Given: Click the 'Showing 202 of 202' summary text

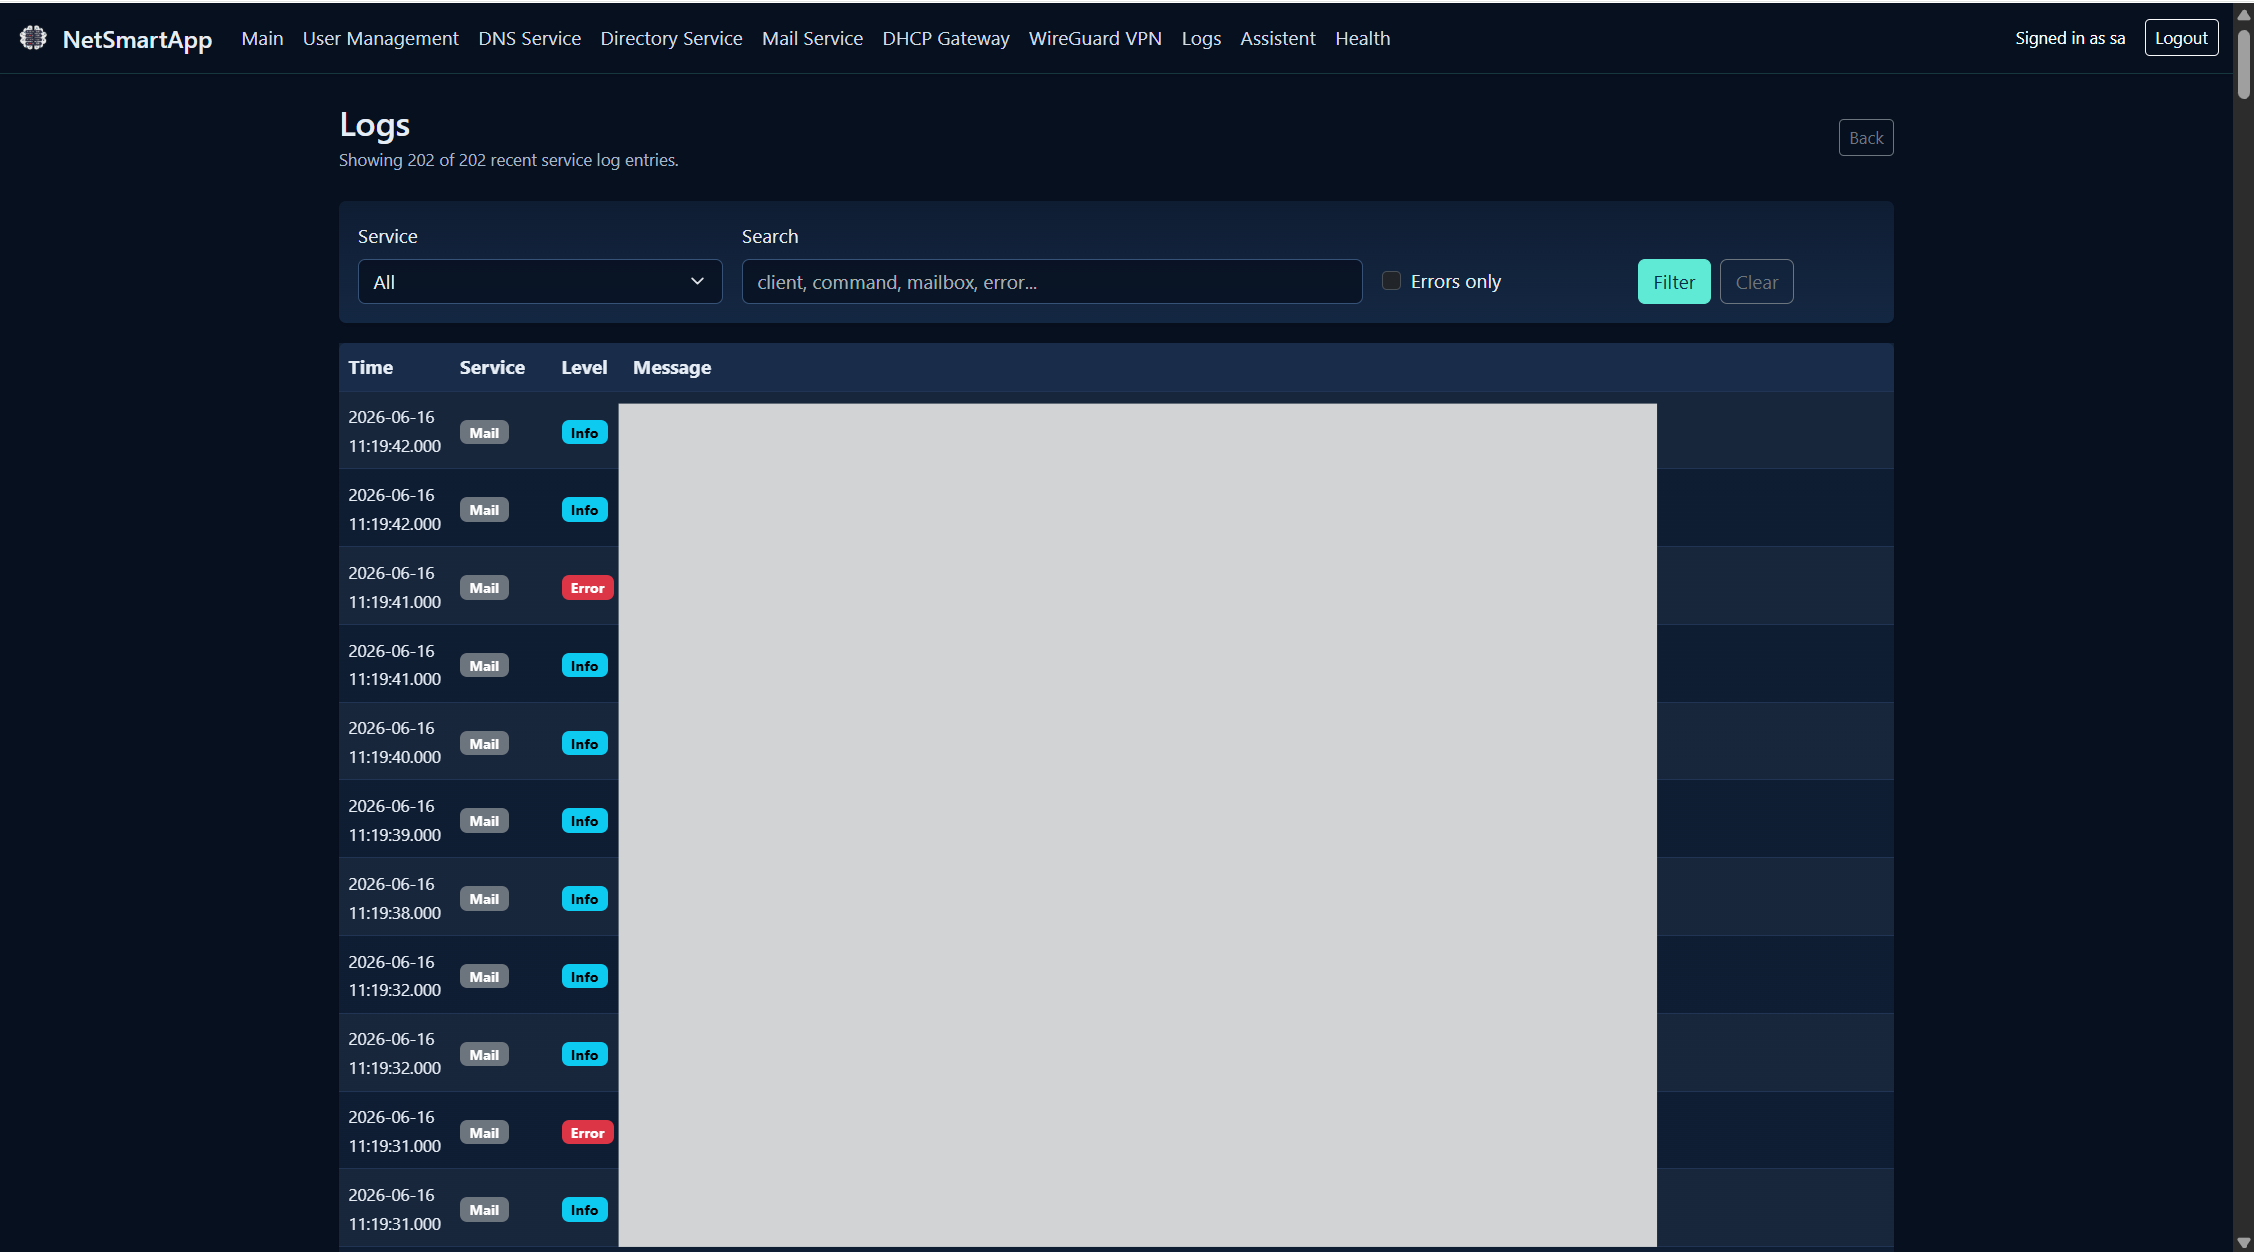Looking at the screenshot, I should (508, 160).
